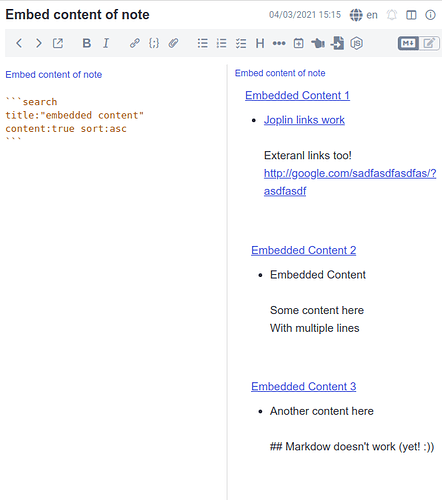Switch to rich text editor toggle

(429, 43)
